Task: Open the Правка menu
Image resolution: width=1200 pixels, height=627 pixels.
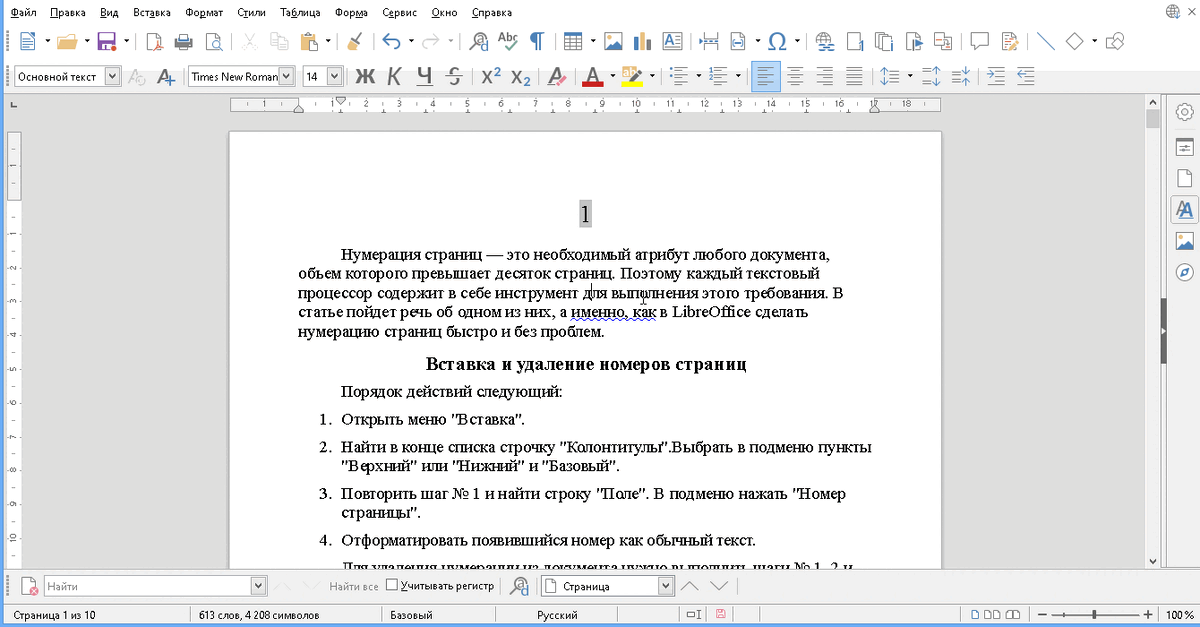Action: pos(68,13)
